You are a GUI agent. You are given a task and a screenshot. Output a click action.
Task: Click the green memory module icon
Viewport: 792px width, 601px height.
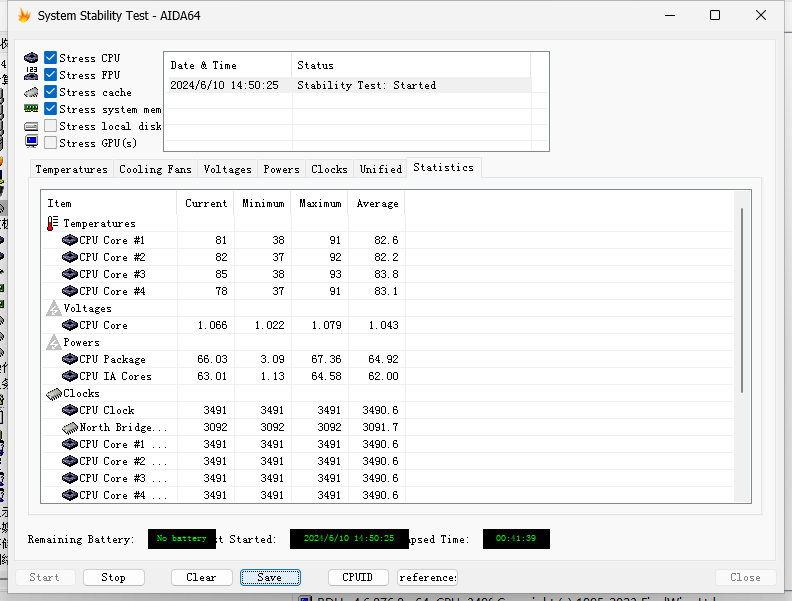[x=31, y=108]
